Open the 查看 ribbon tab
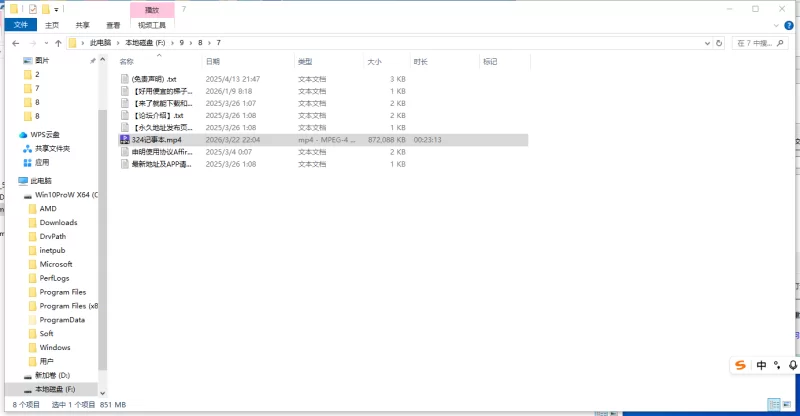This screenshot has width=800, height=416. (113, 25)
